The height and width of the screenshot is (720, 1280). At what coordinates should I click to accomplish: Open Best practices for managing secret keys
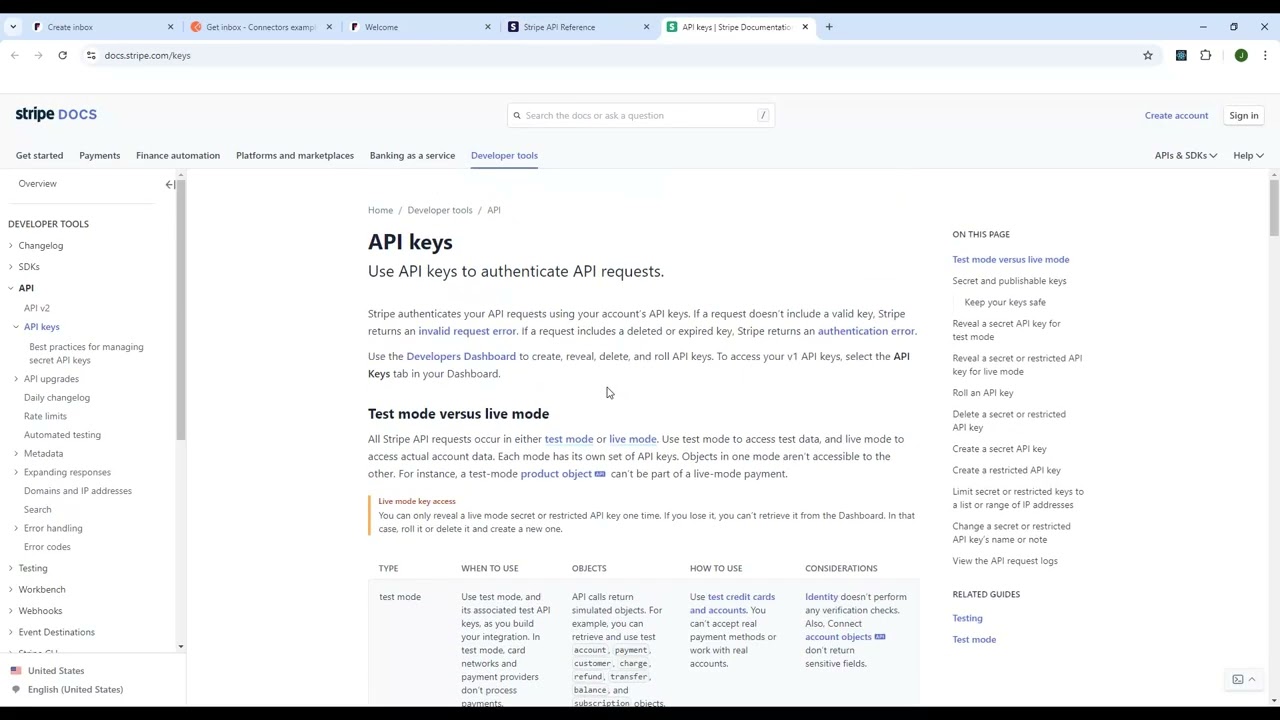click(86, 354)
